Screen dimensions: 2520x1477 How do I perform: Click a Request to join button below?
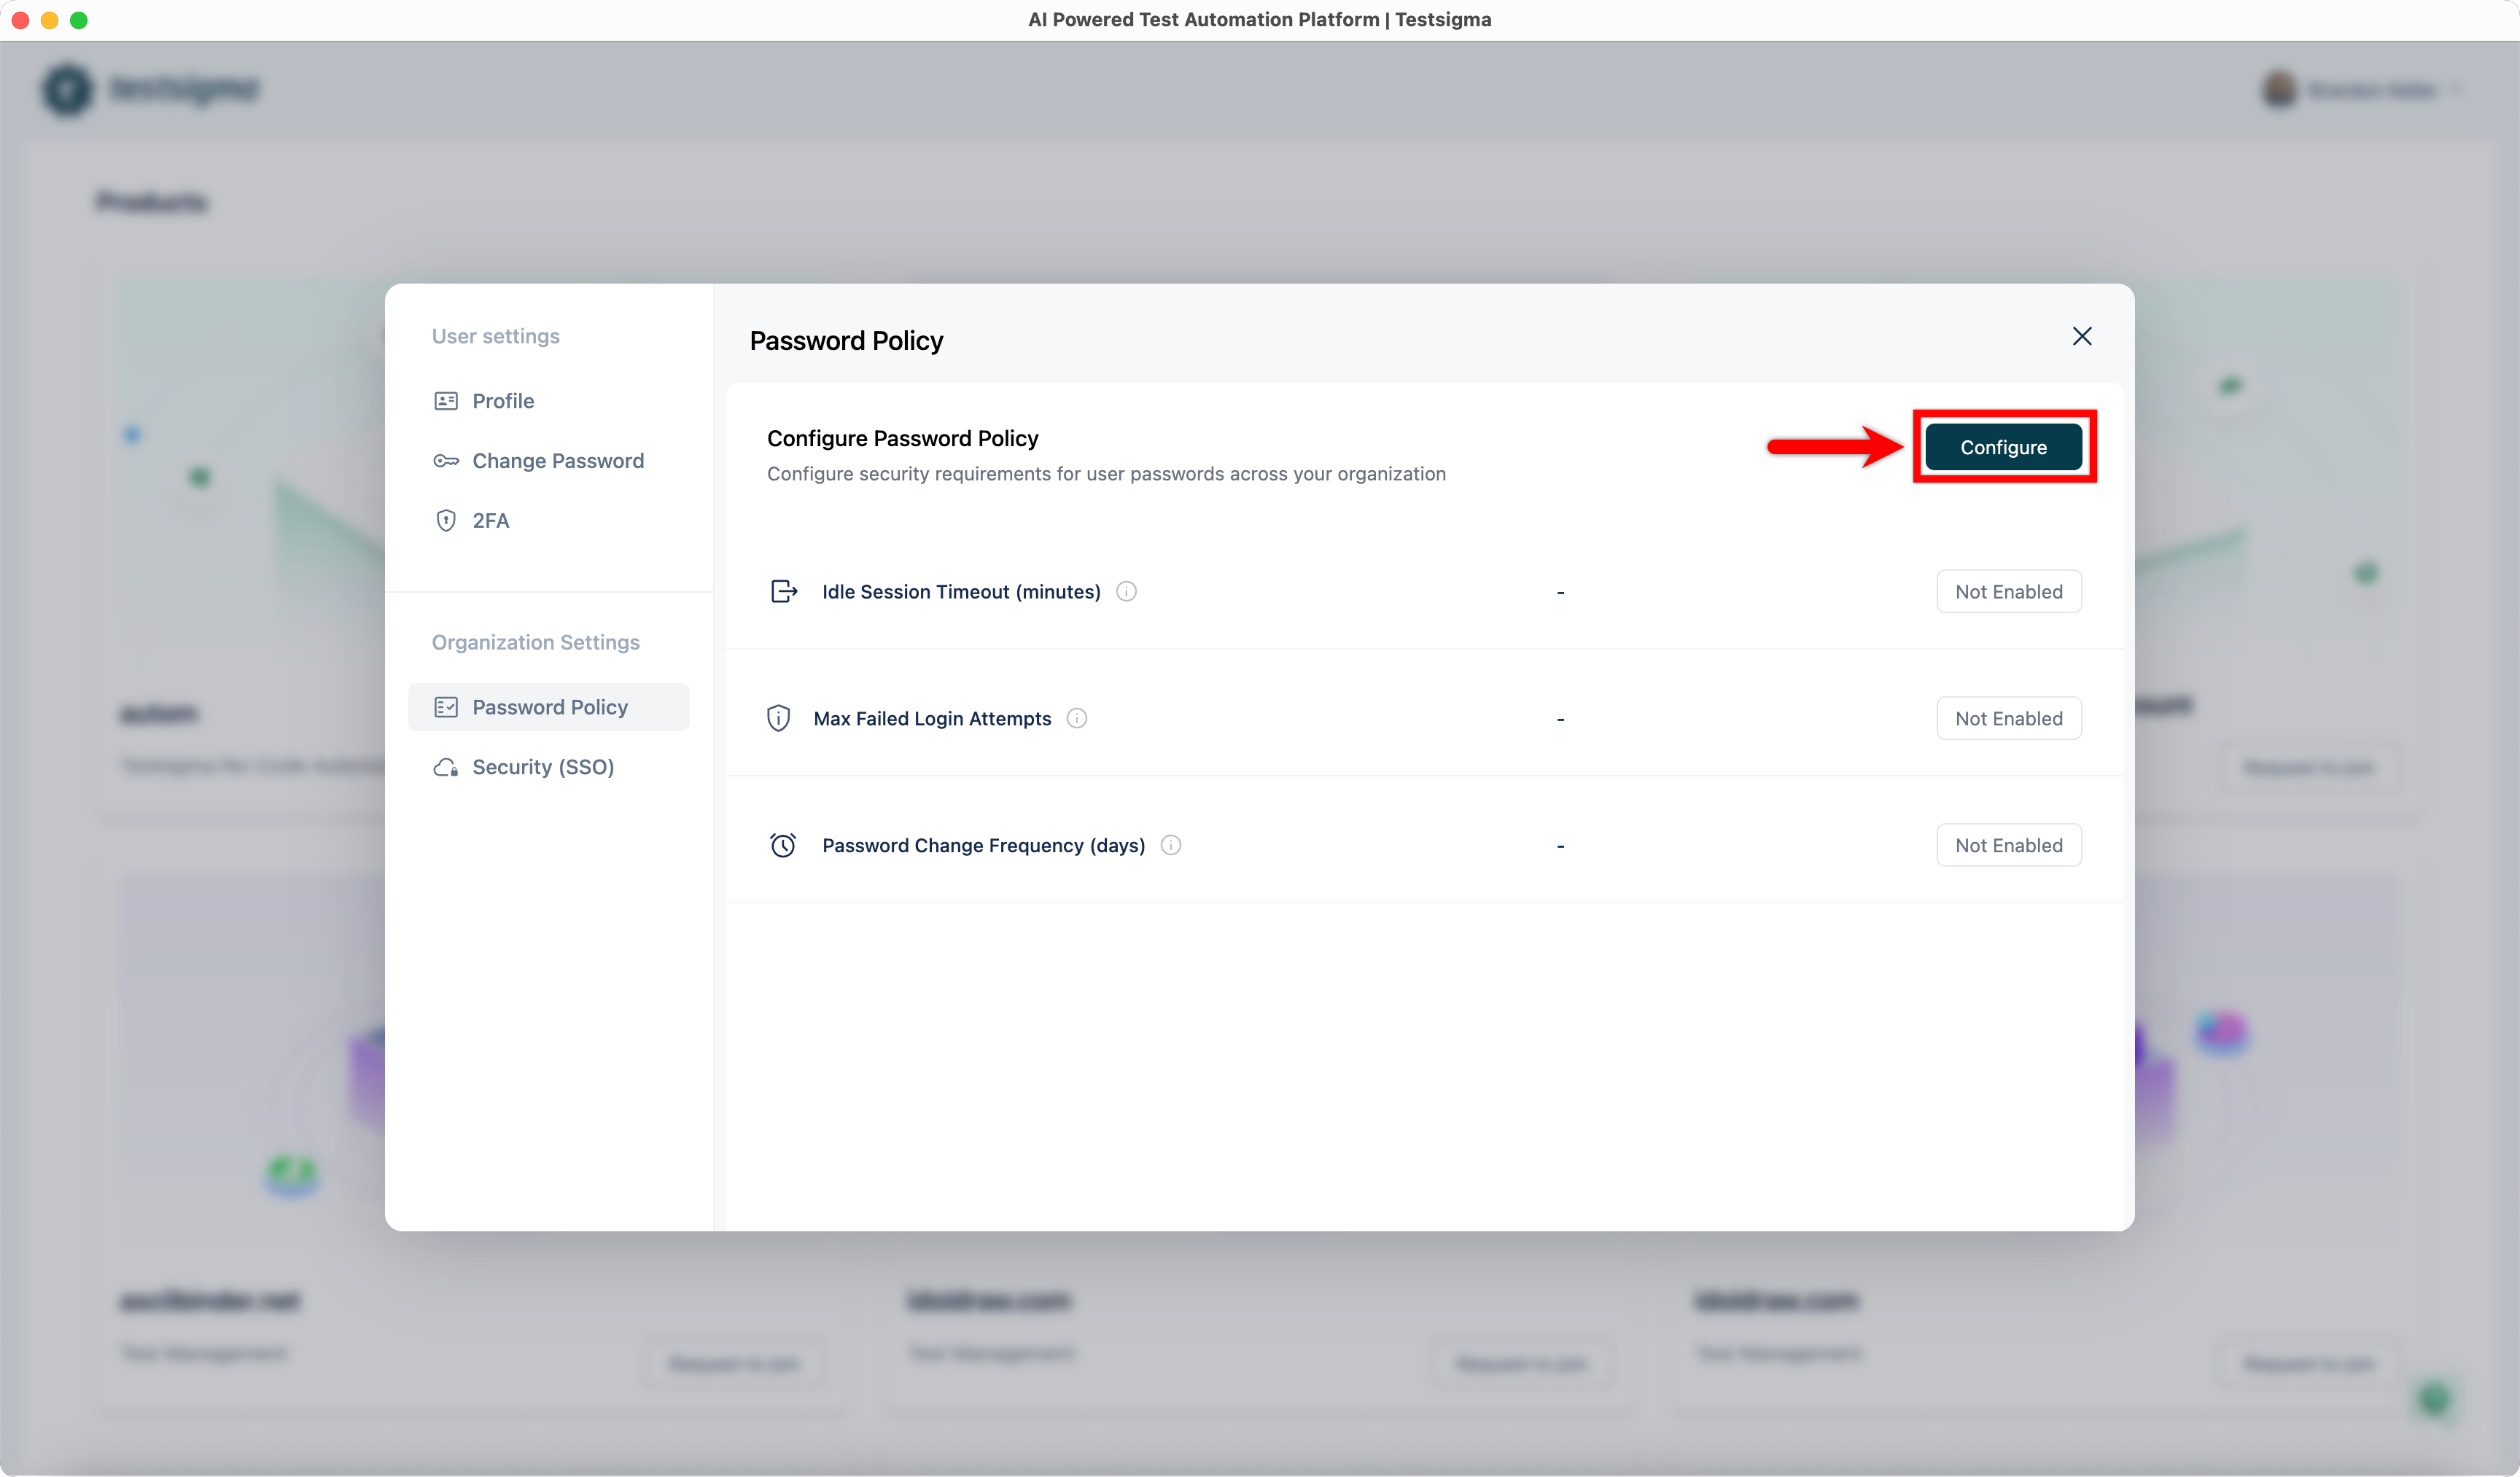[x=733, y=1363]
